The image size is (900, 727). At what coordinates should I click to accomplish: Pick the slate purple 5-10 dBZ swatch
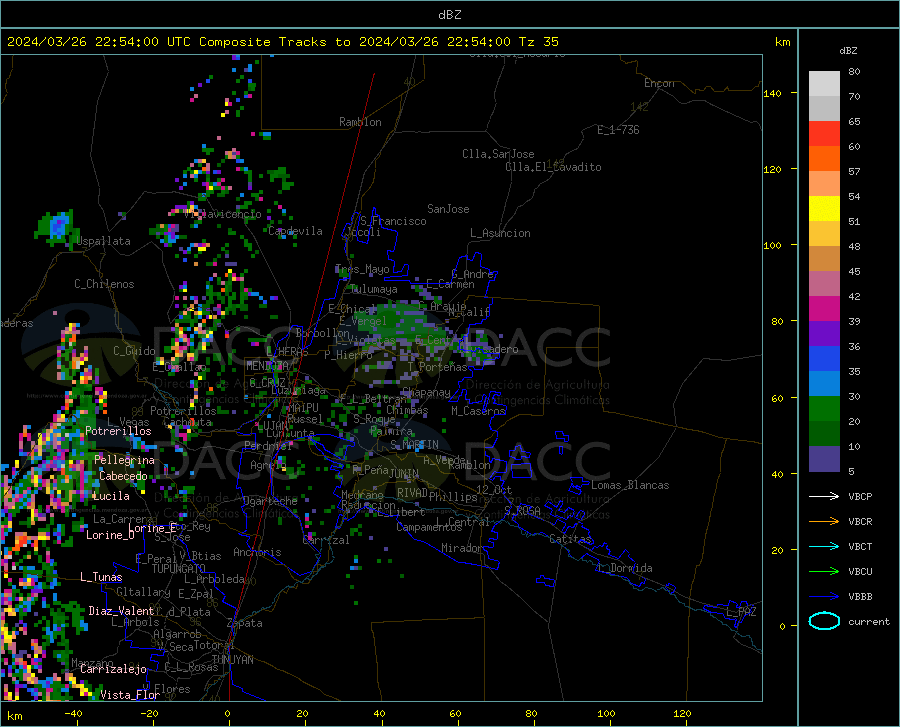click(x=824, y=459)
